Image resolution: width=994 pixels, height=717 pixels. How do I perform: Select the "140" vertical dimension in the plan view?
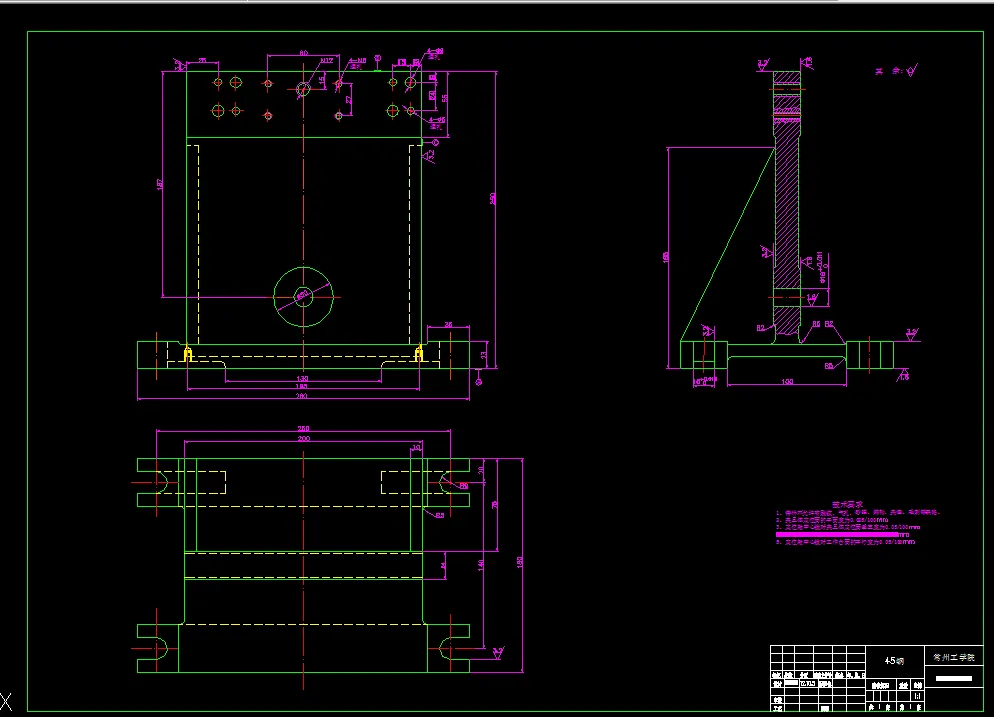tap(481, 564)
